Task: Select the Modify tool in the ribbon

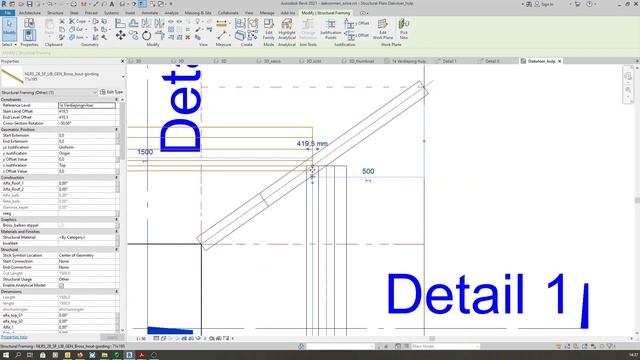Action: click(x=9, y=29)
